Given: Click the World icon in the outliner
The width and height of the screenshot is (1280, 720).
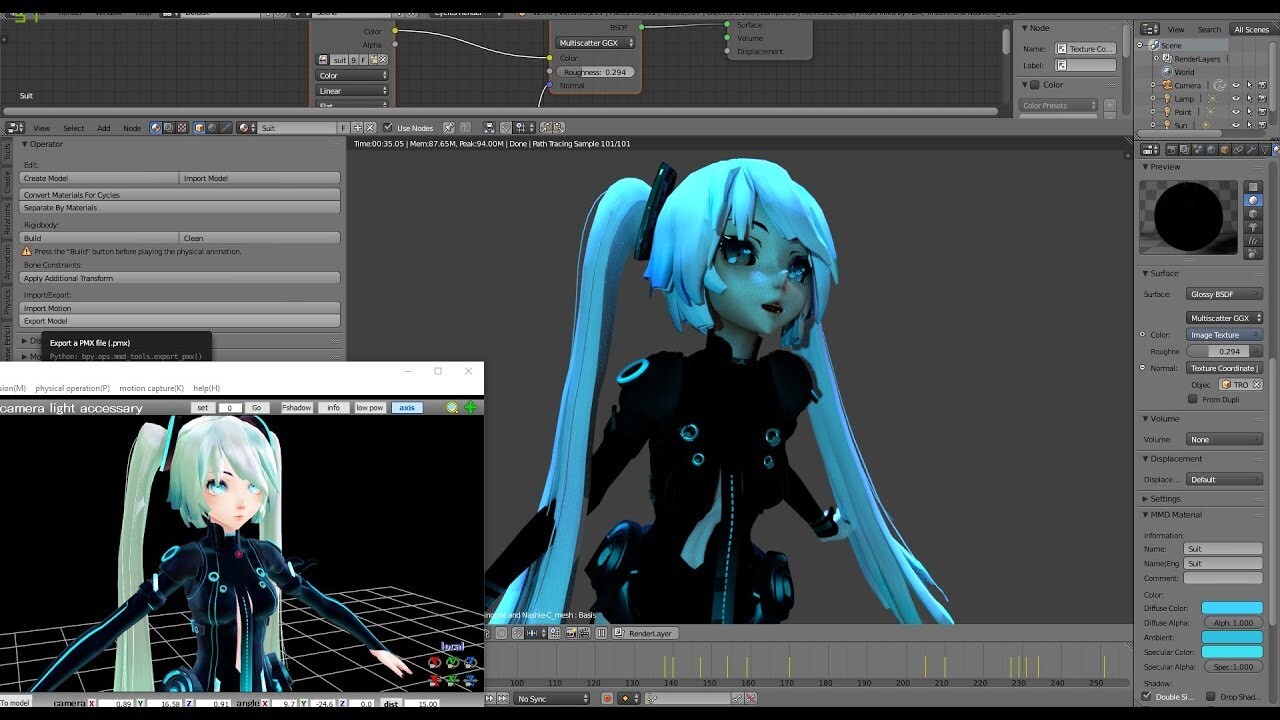Looking at the screenshot, I should [x=1166, y=72].
